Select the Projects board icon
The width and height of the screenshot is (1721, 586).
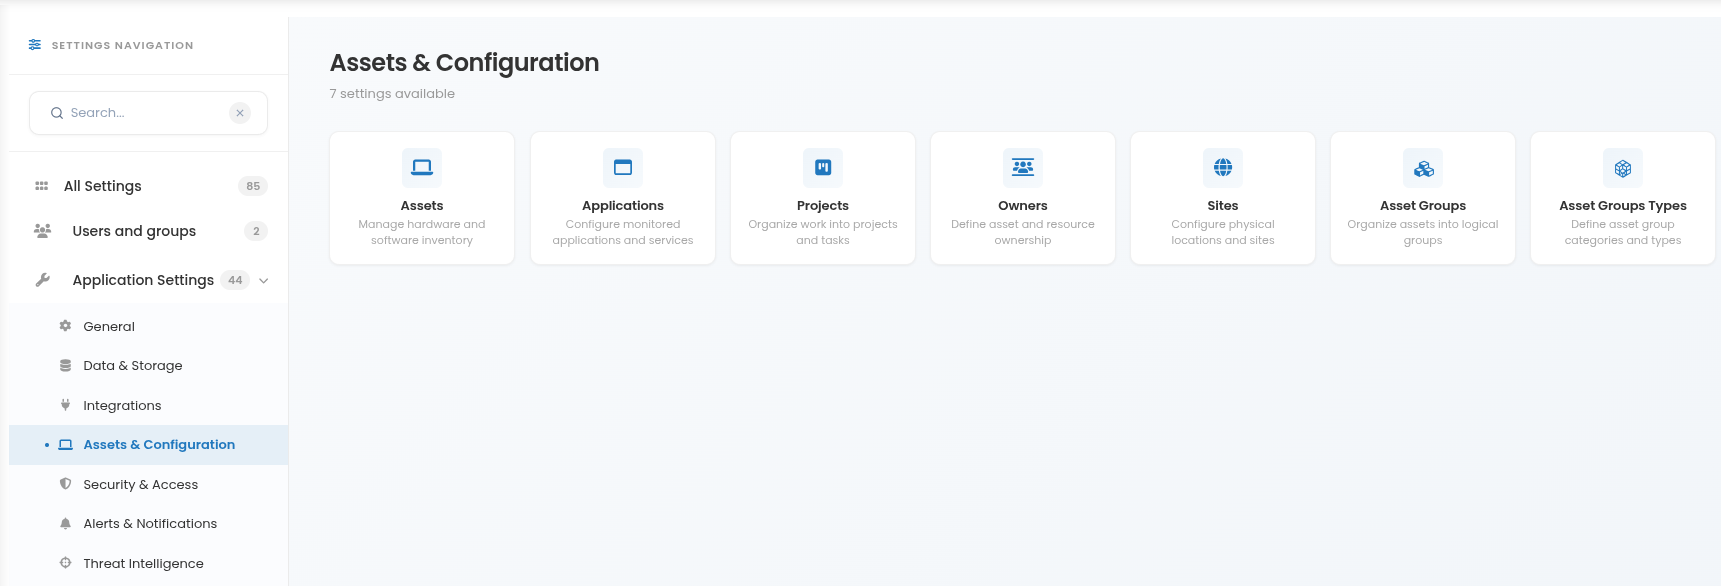(x=823, y=168)
